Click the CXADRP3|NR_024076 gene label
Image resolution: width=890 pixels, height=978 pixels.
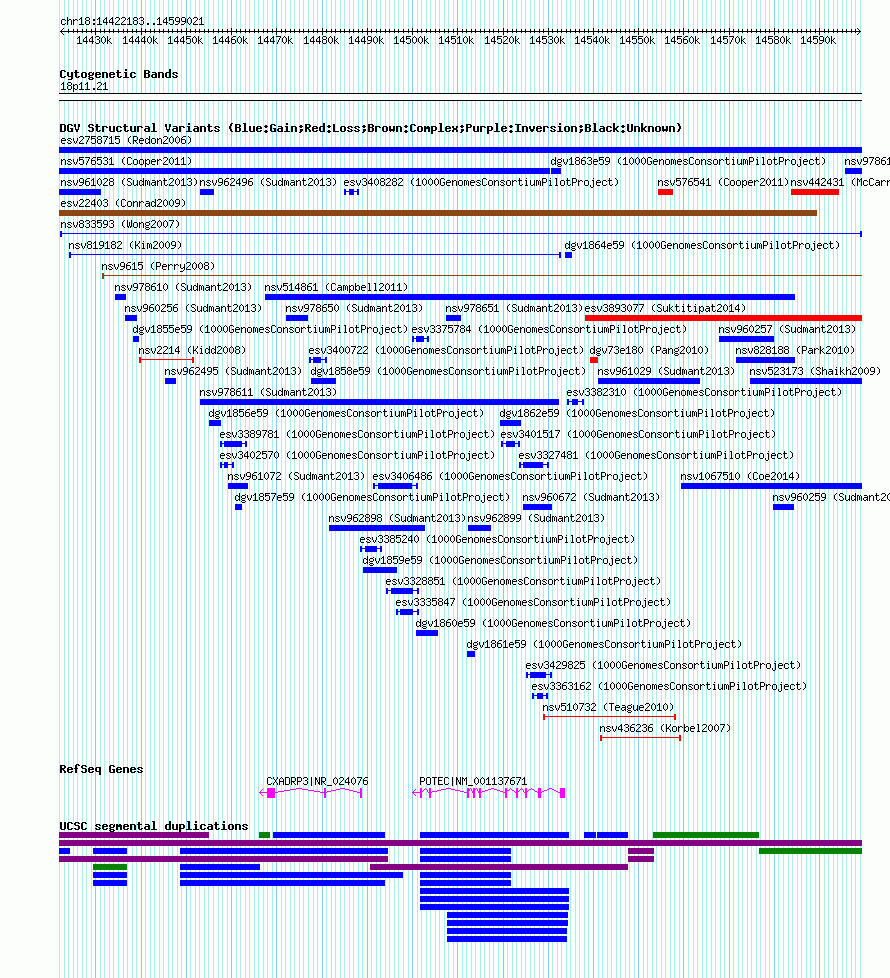317,782
